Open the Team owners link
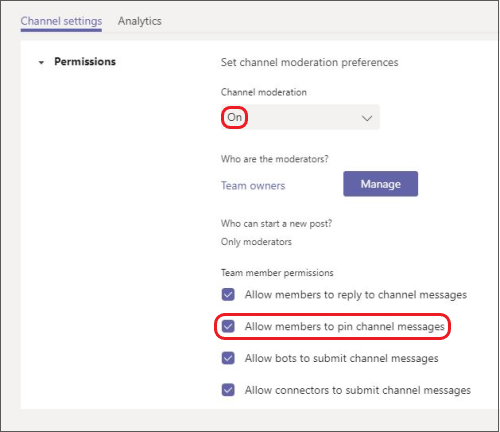This screenshot has height=432, width=500. click(253, 186)
